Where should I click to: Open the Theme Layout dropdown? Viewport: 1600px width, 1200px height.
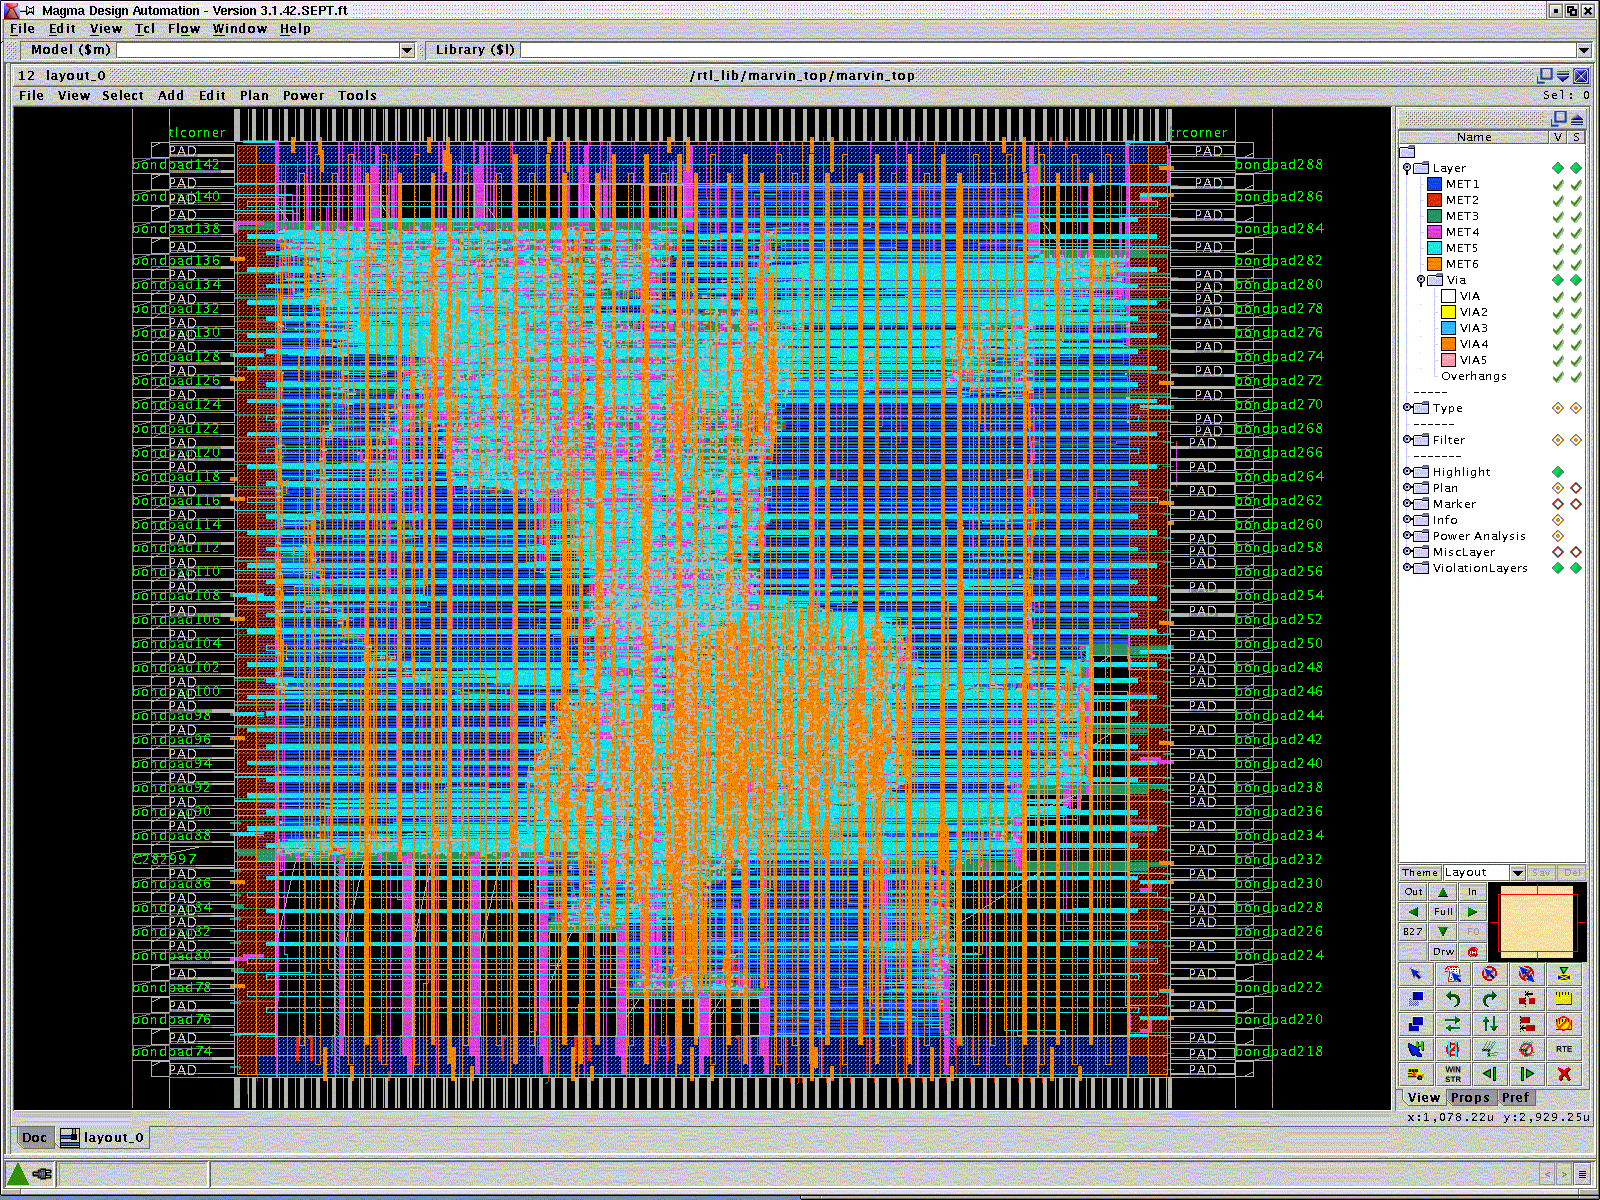1517,873
